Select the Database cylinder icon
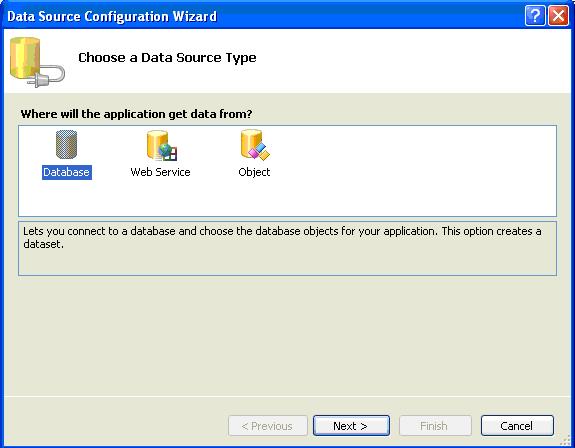Viewport: 575px width, 448px height. coord(66,144)
